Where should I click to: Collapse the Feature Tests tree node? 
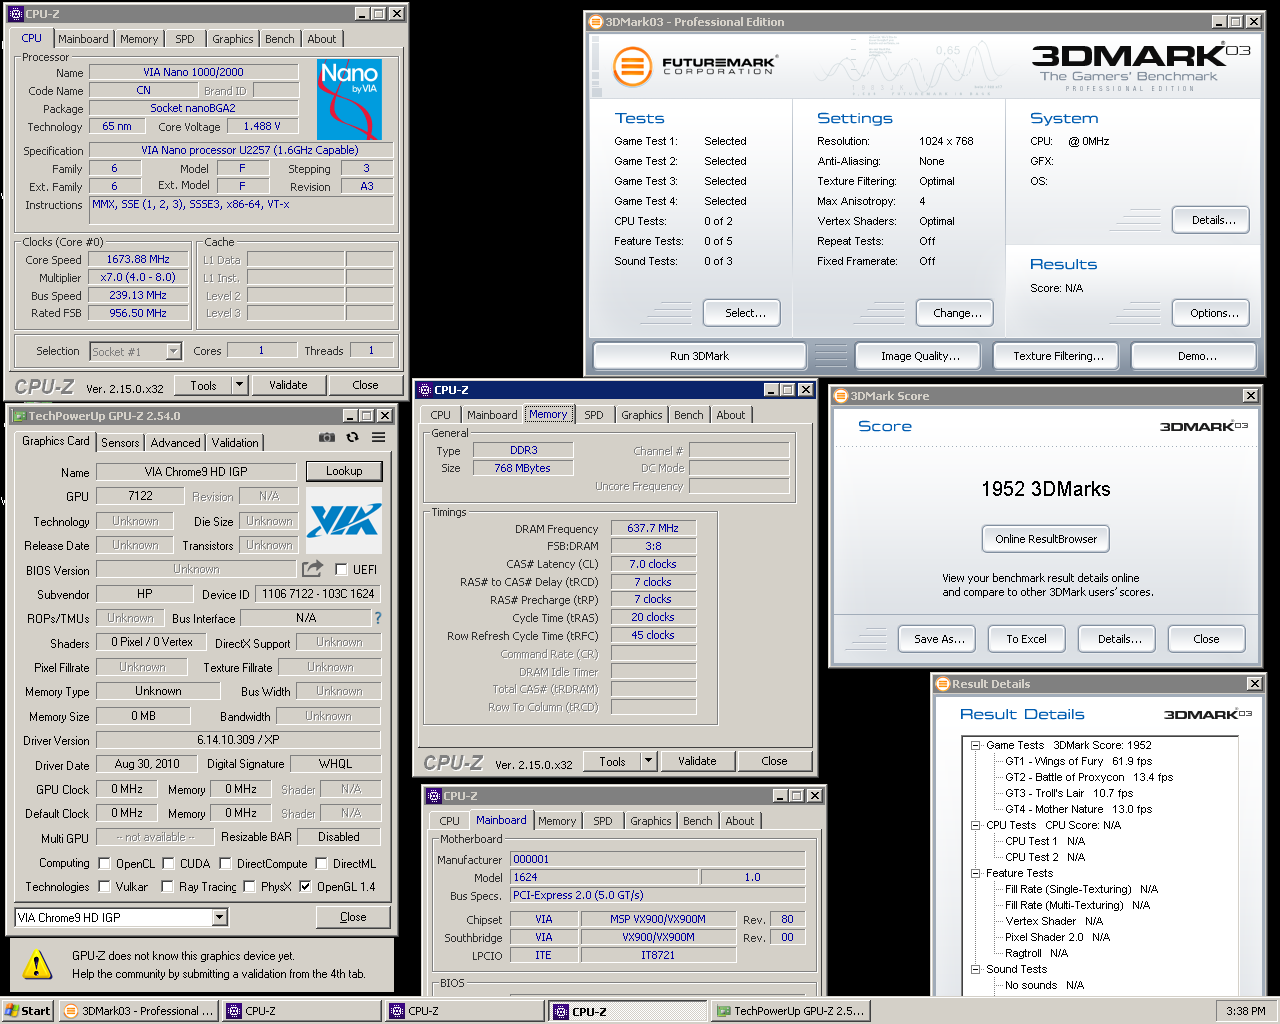[975, 873]
